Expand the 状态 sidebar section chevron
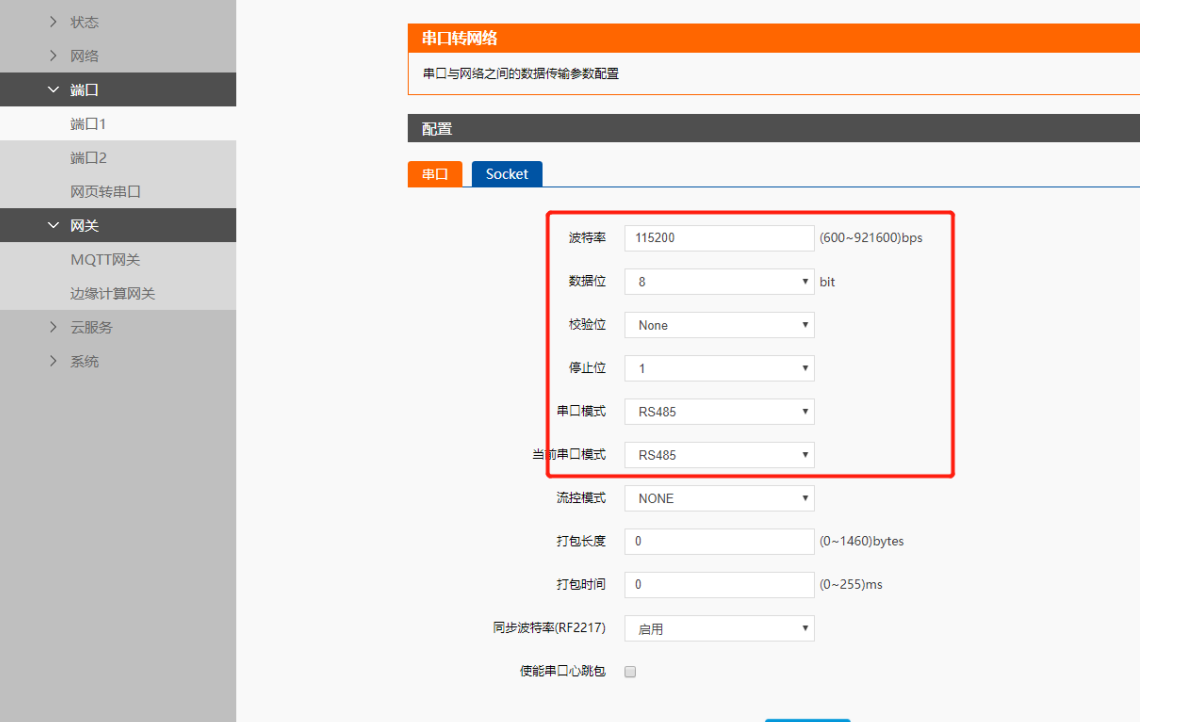 [x=54, y=22]
